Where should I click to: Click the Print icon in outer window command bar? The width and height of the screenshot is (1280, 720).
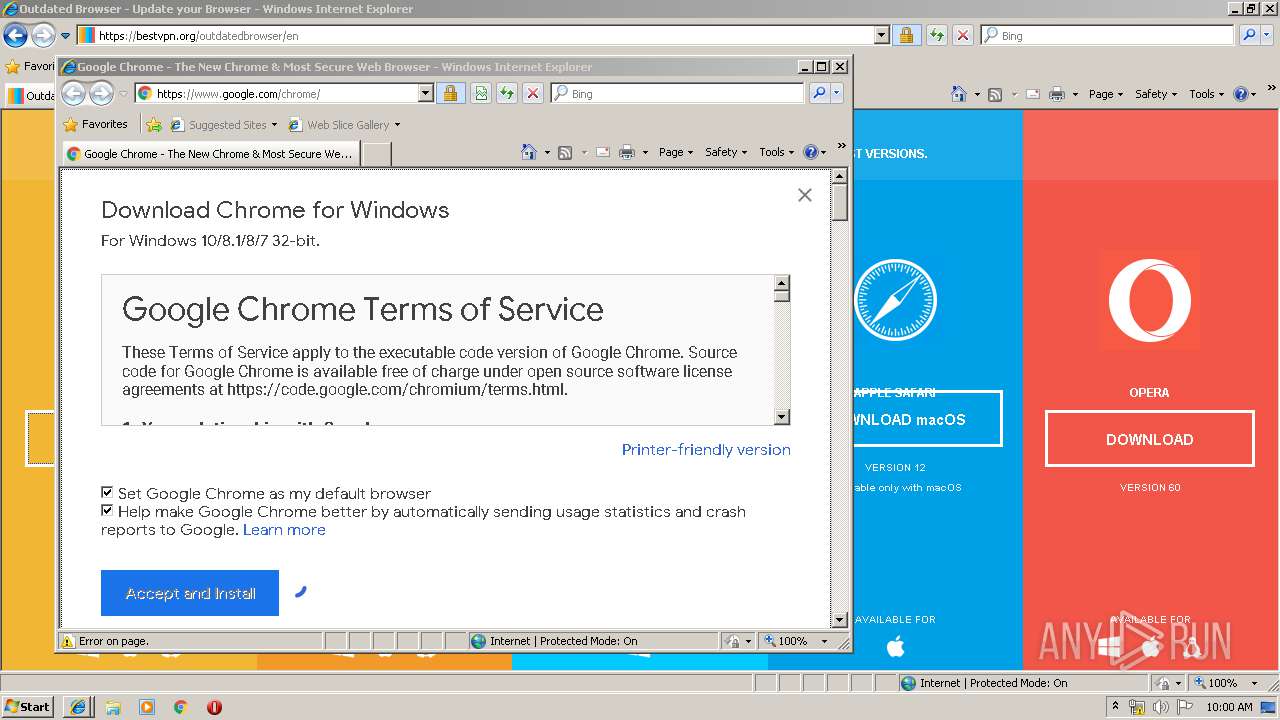(1057, 94)
